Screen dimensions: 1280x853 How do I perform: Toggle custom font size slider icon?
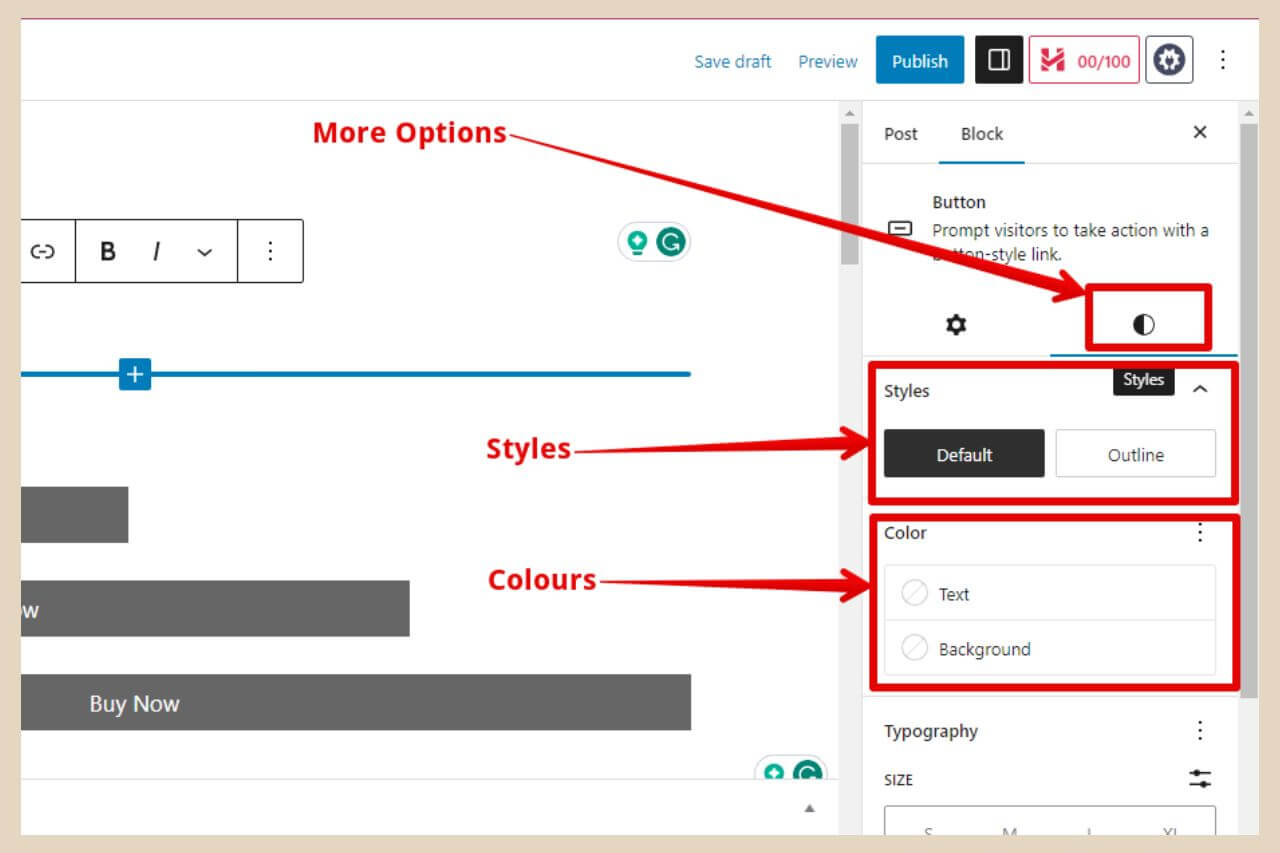point(1200,779)
